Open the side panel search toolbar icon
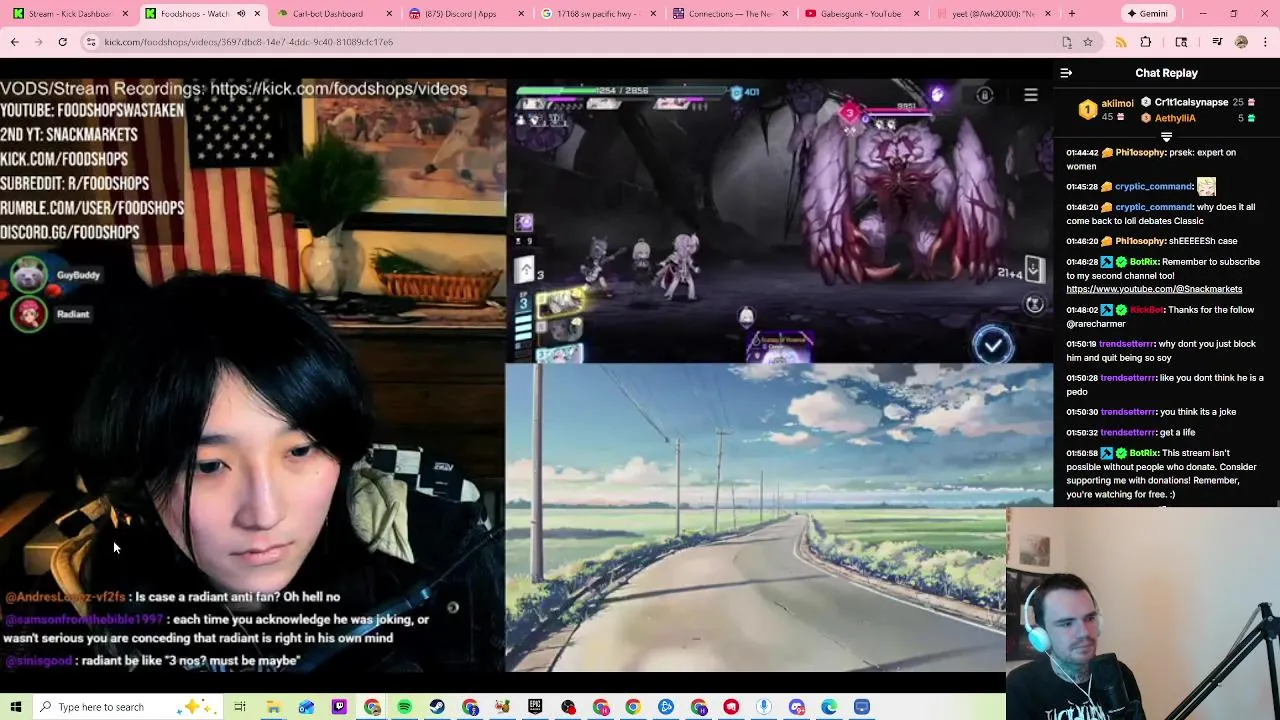Image resolution: width=1280 pixels, height=720 pixels. click(1181, 42)
